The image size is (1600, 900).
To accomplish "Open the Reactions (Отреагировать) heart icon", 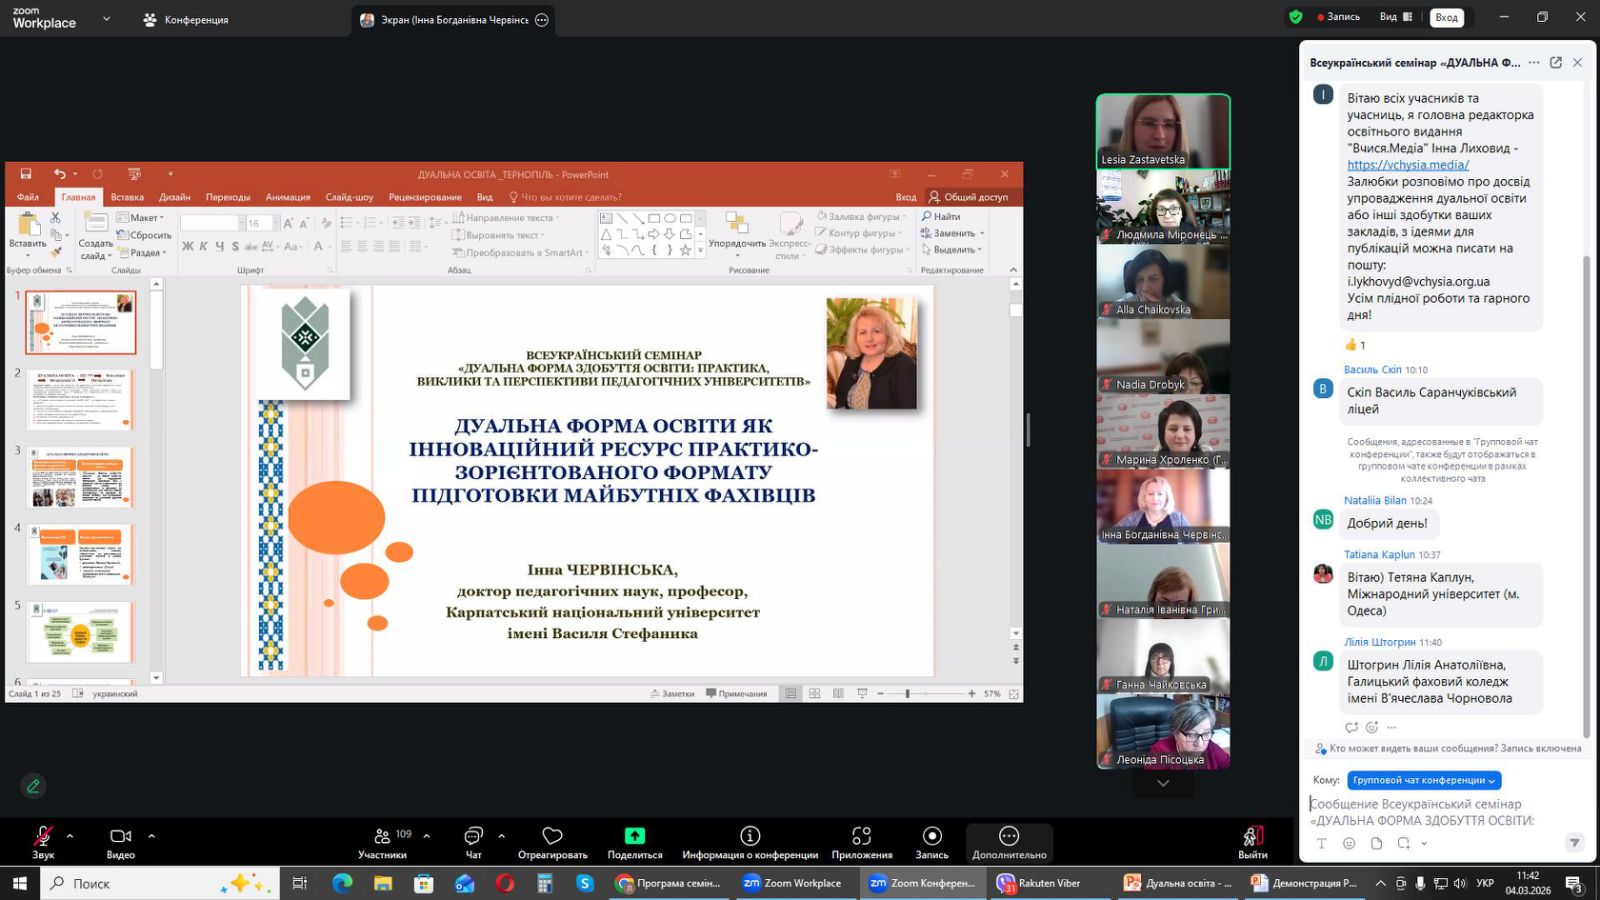I will [552, 836].
